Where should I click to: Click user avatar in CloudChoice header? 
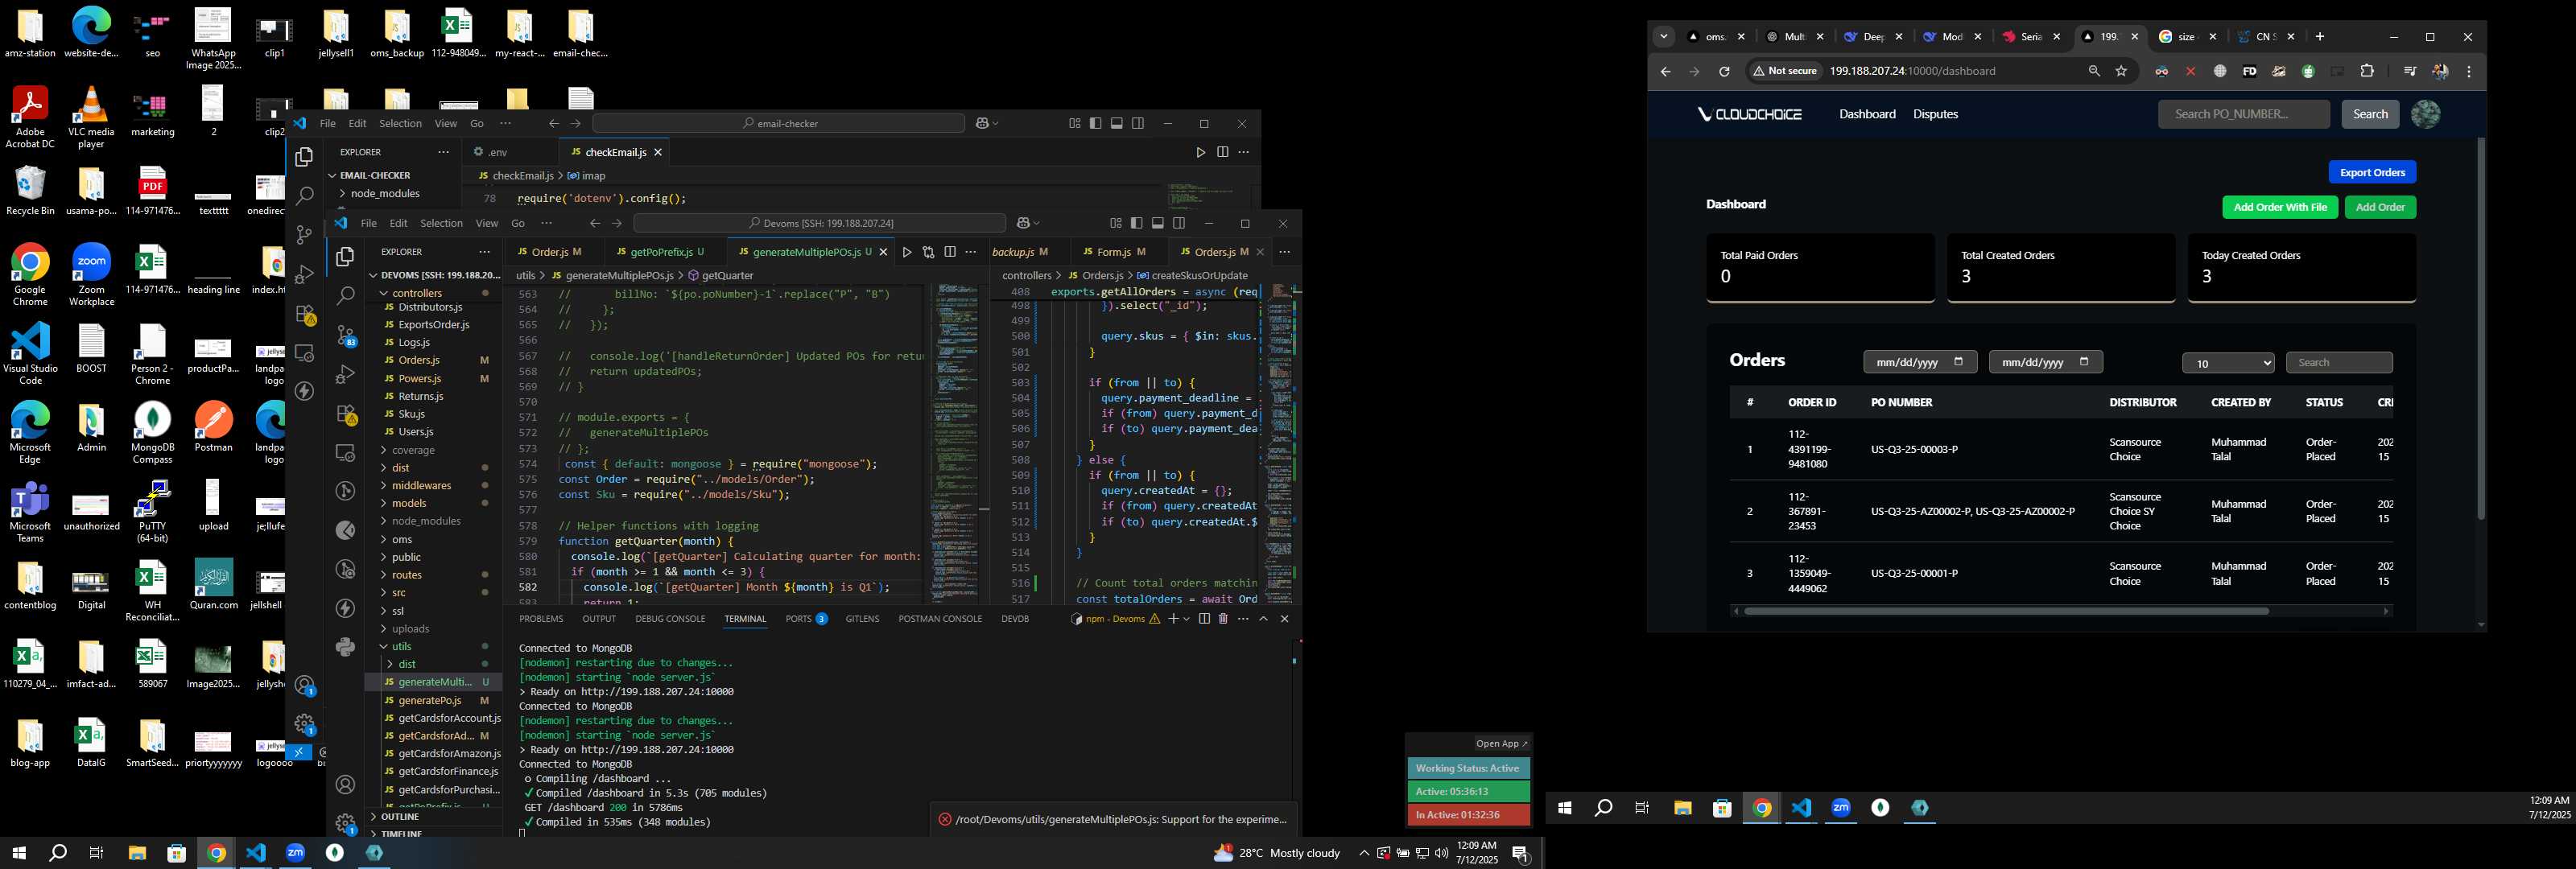2425,114
